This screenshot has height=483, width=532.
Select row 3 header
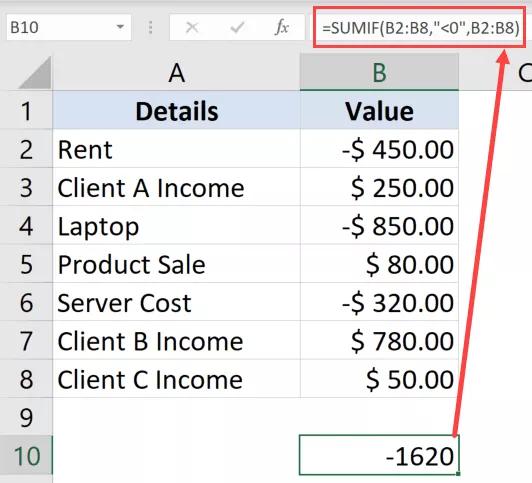(x=26, y=187)
